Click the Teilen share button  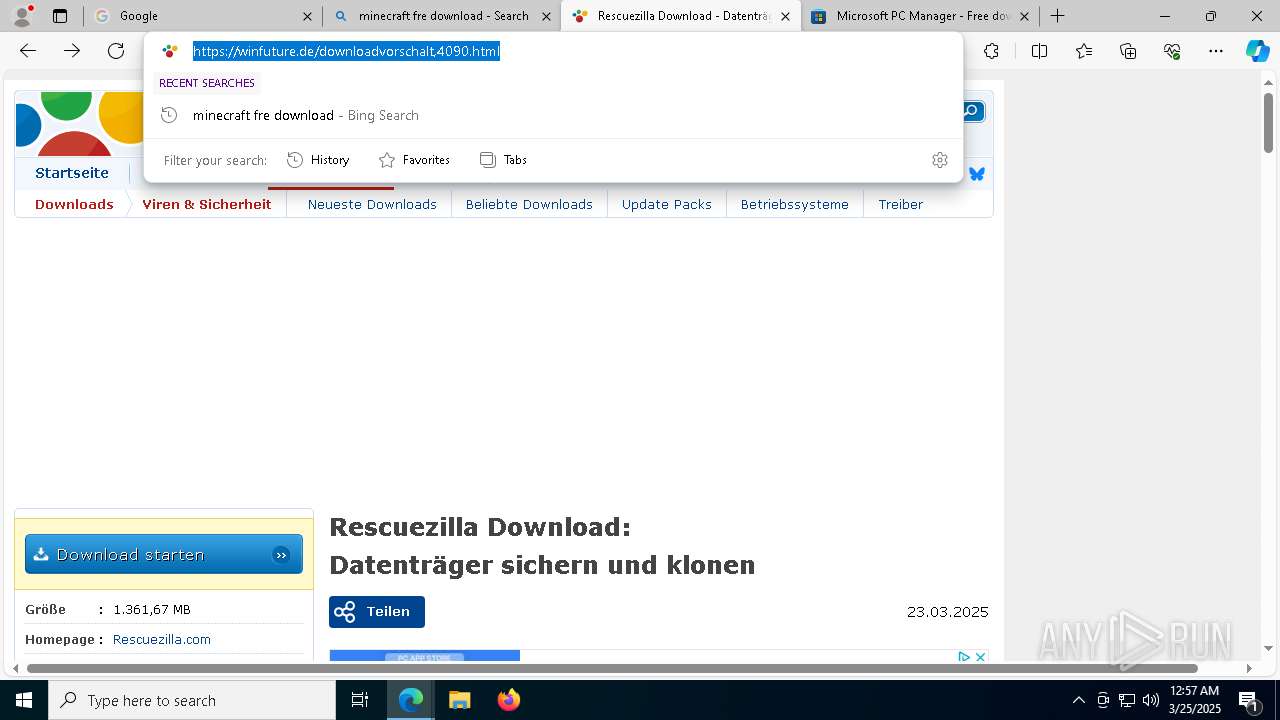[x=377, y=612]
